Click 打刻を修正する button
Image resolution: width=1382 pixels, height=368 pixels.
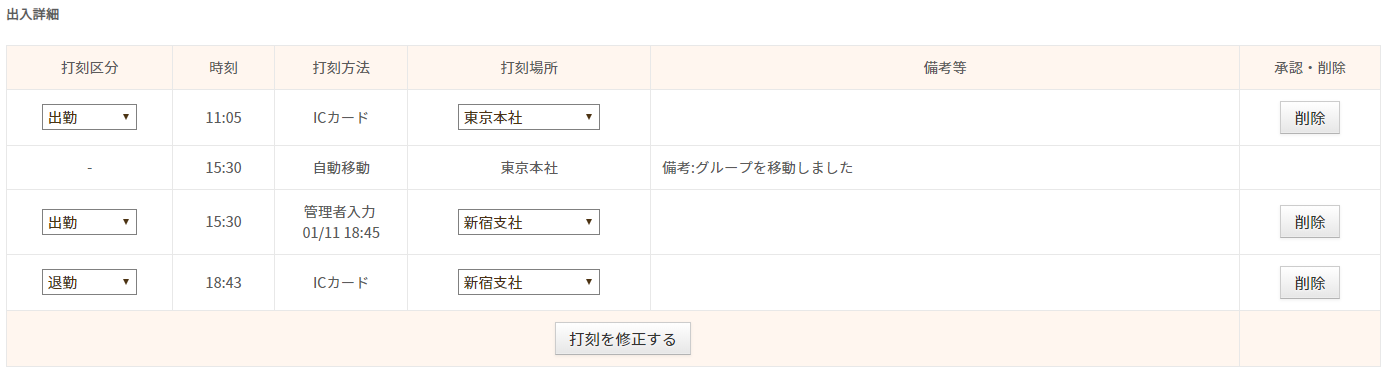(623, 339)
